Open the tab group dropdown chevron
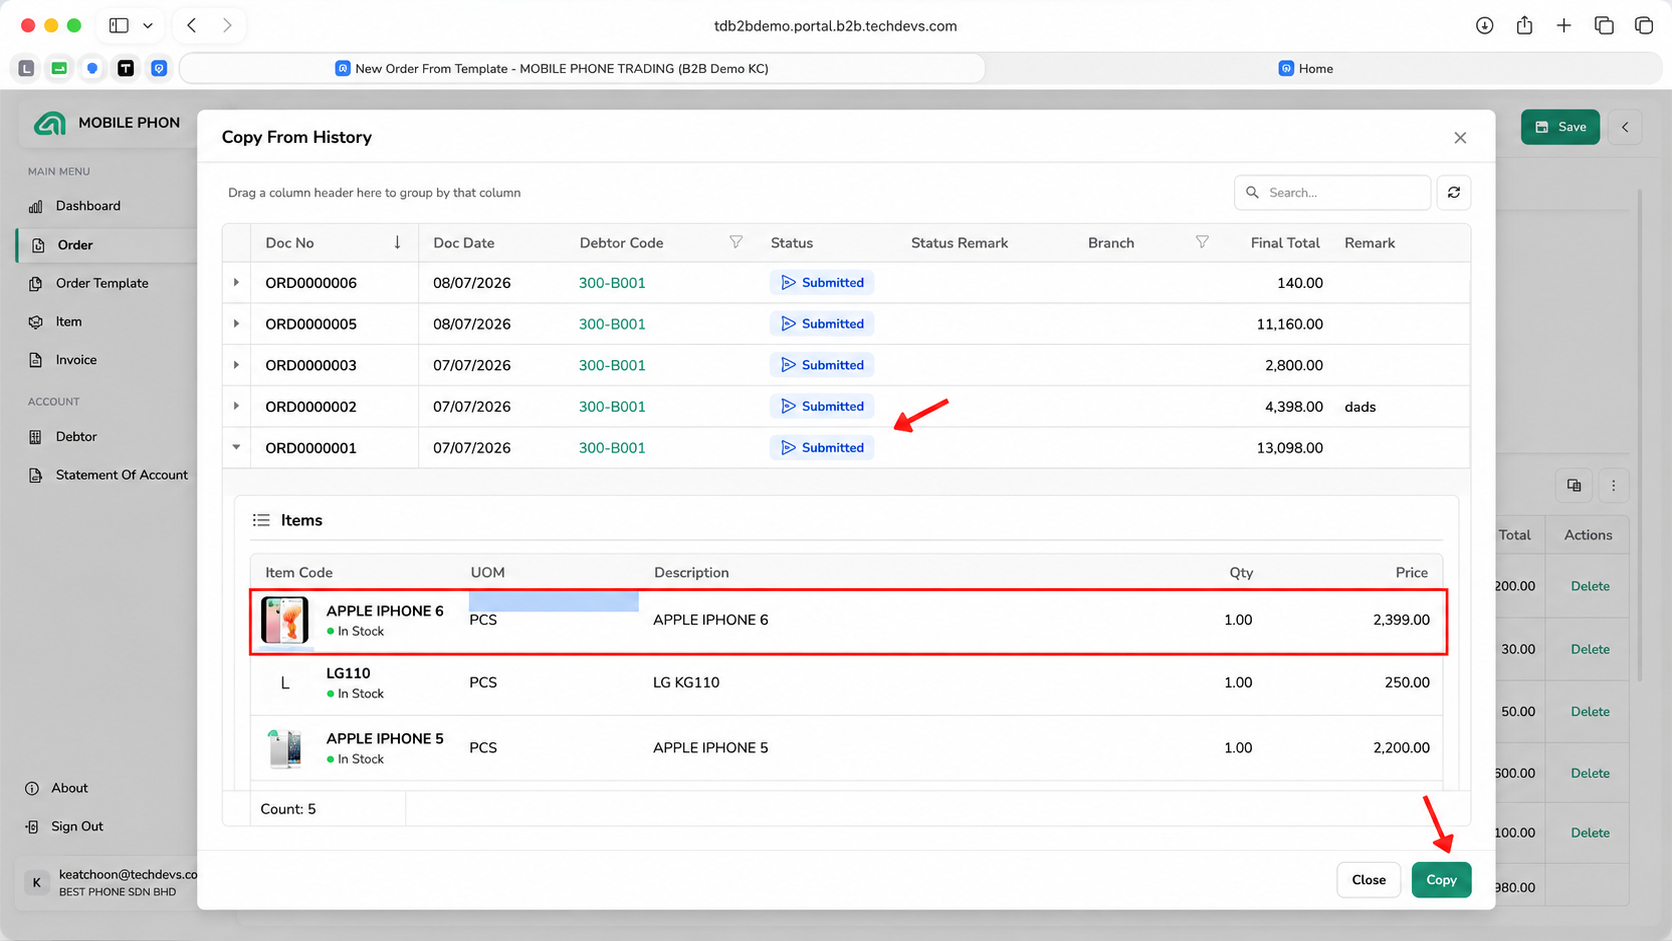The width and height of the screenshot is (1672, 941). coord(148,26)
